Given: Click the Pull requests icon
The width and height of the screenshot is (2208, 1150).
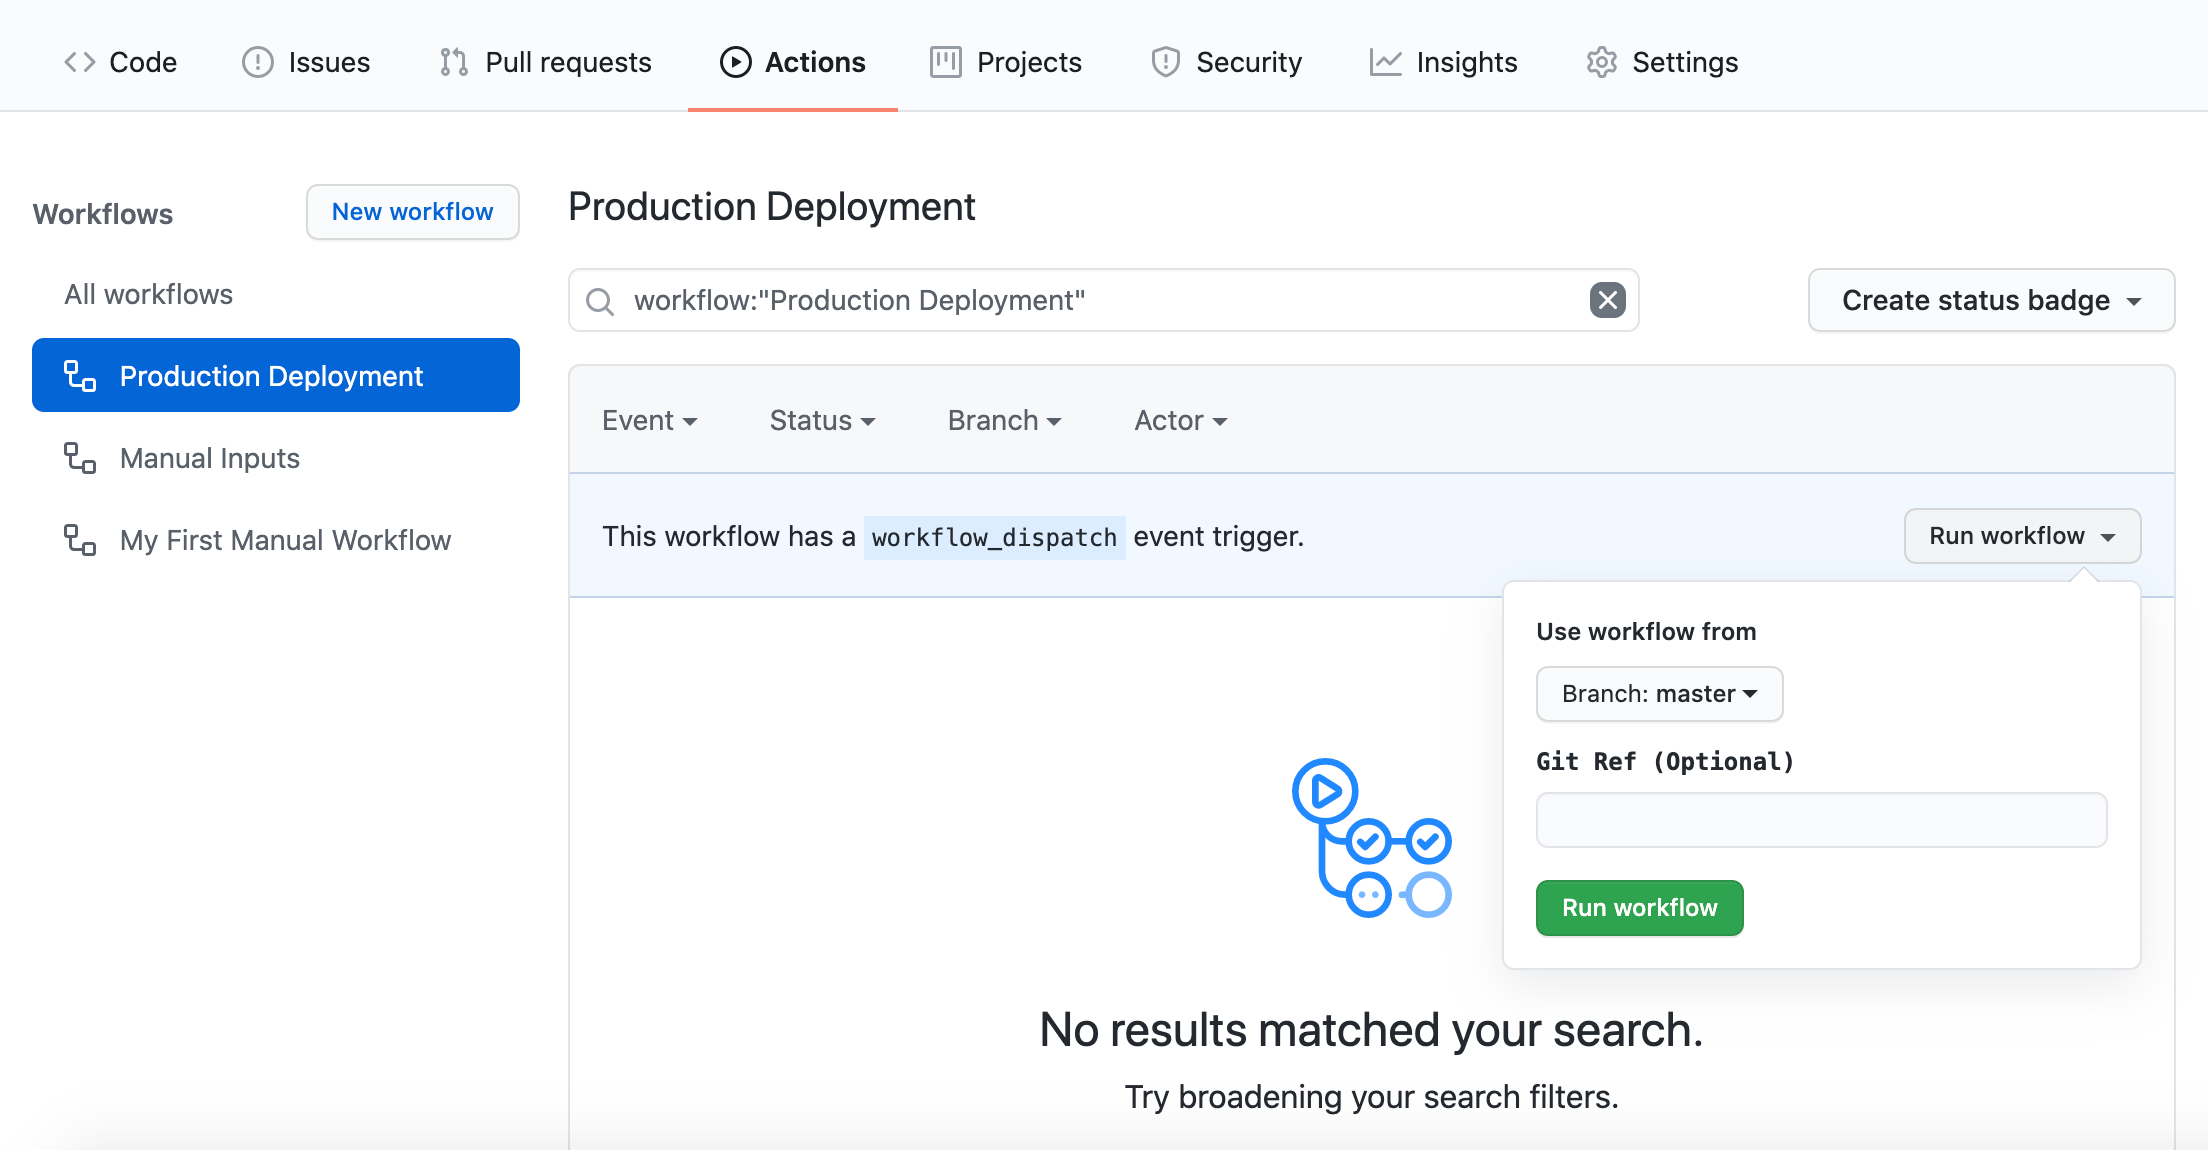Looking at the screenshot, I should [453, 62].
